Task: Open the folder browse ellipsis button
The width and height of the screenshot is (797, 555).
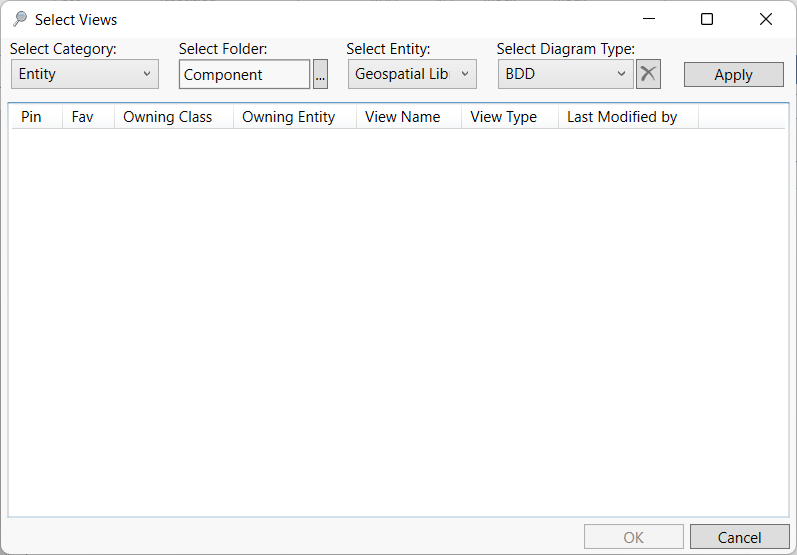Action: coord(320,75)
